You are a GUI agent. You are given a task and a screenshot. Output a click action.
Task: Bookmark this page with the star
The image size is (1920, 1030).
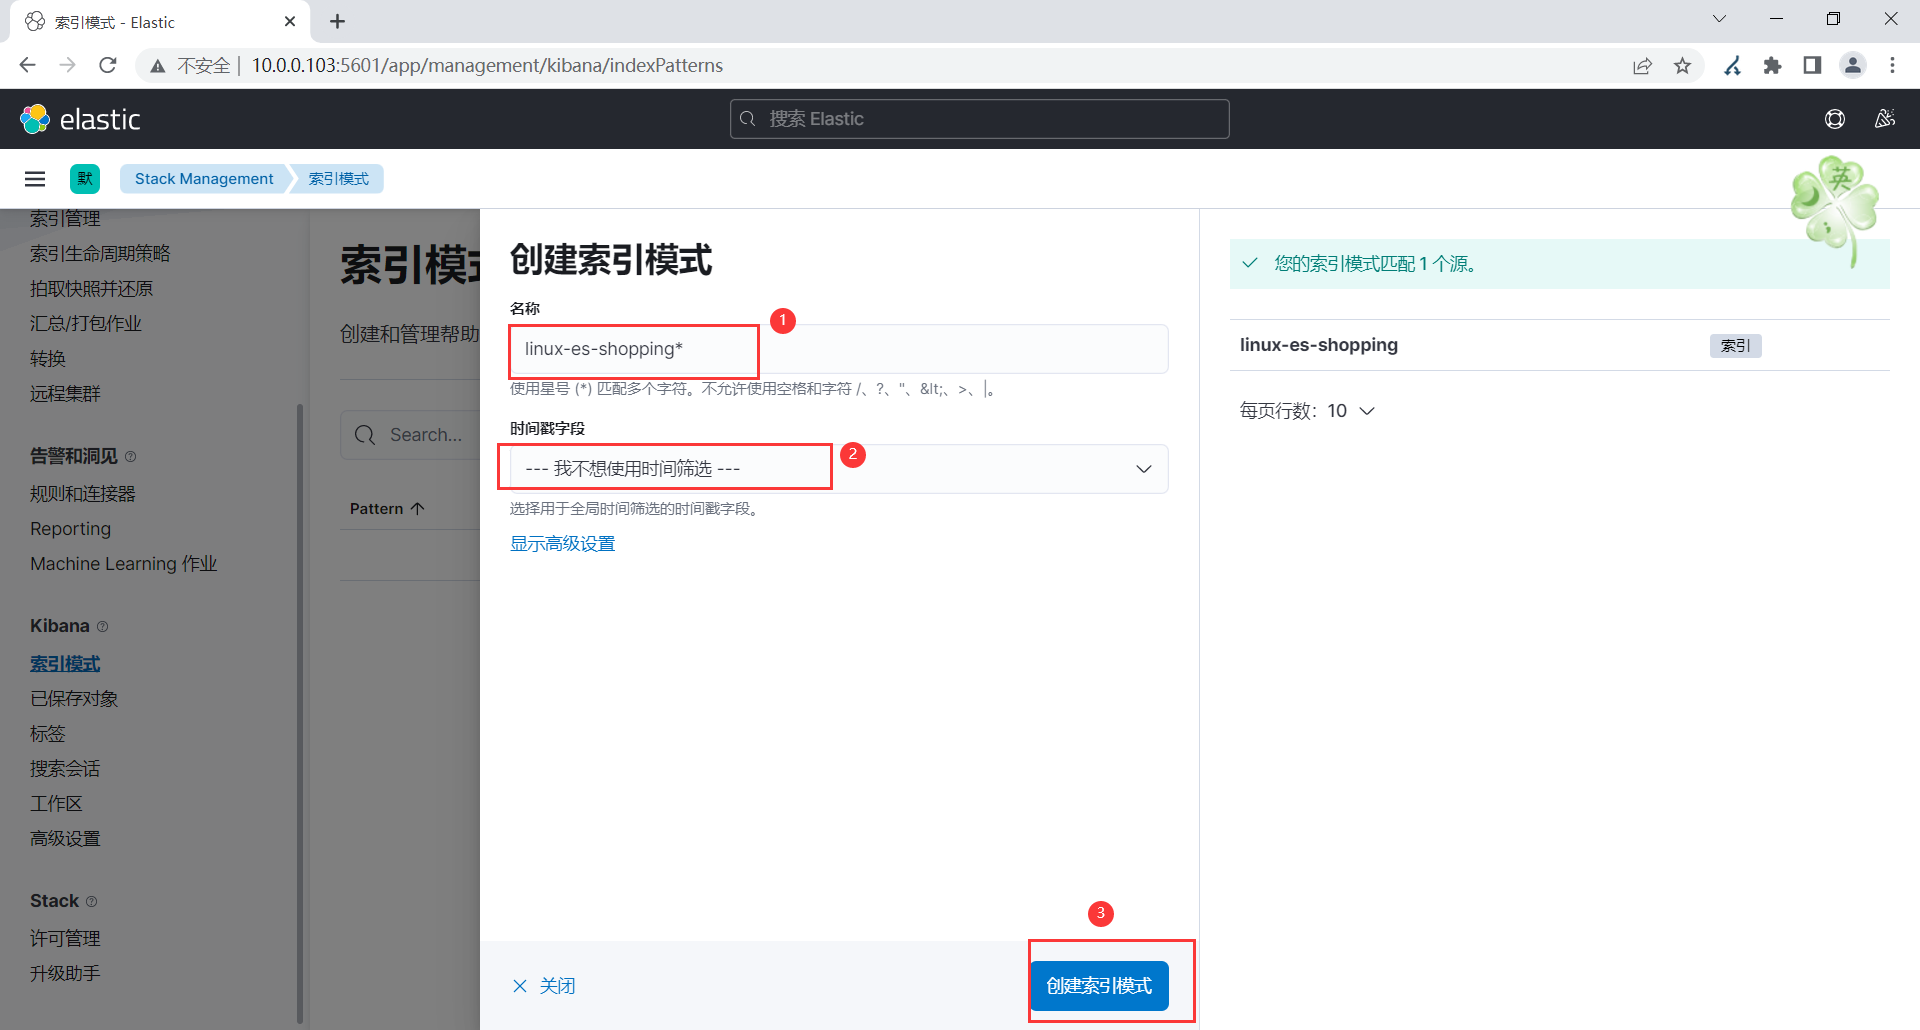click(1683, 65)
